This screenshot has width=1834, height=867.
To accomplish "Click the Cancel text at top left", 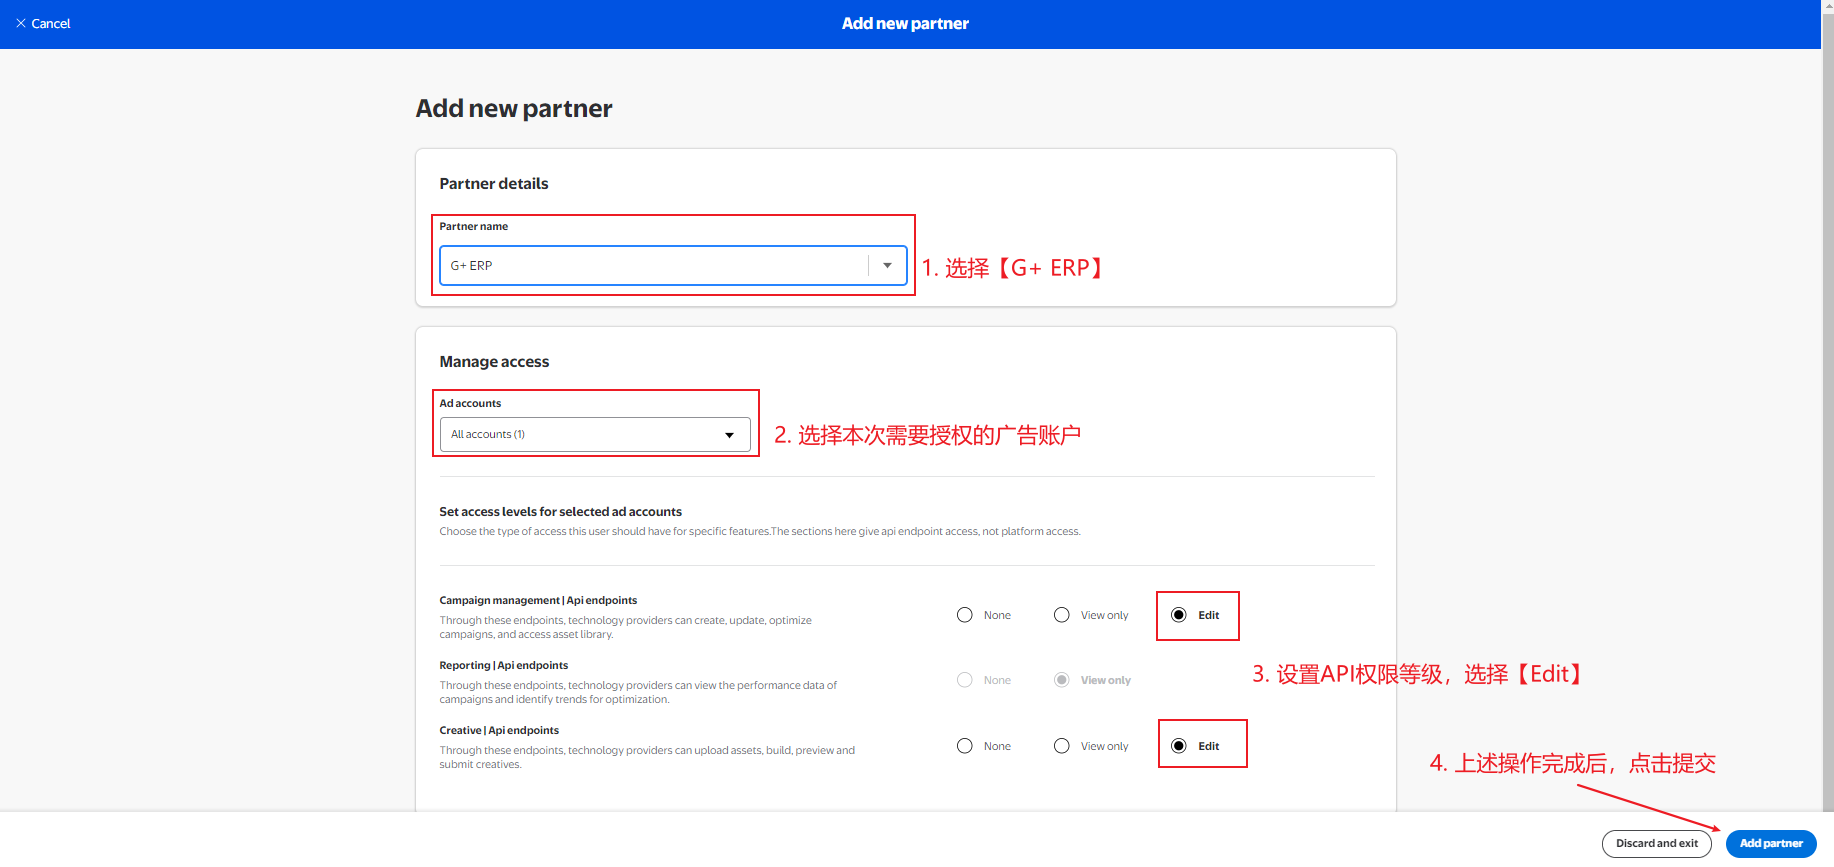I will [x=51, y=23].
